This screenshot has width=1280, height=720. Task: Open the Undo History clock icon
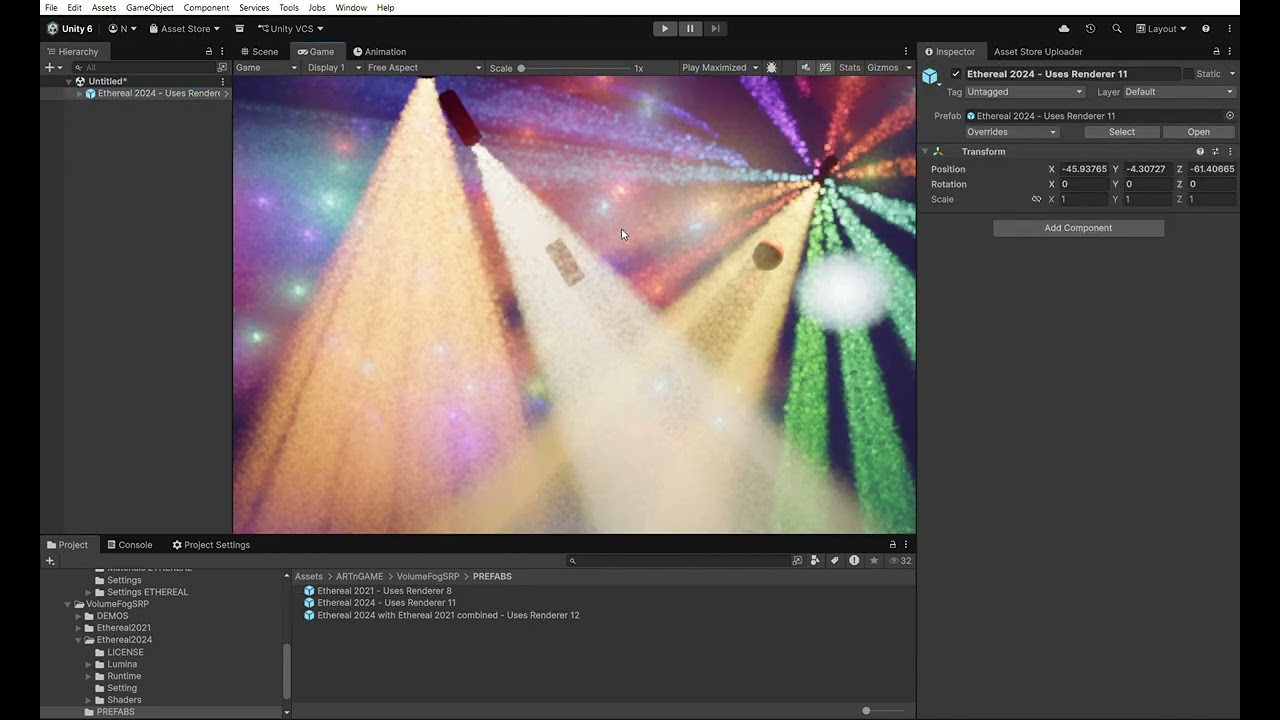(x=1090, y=29)
